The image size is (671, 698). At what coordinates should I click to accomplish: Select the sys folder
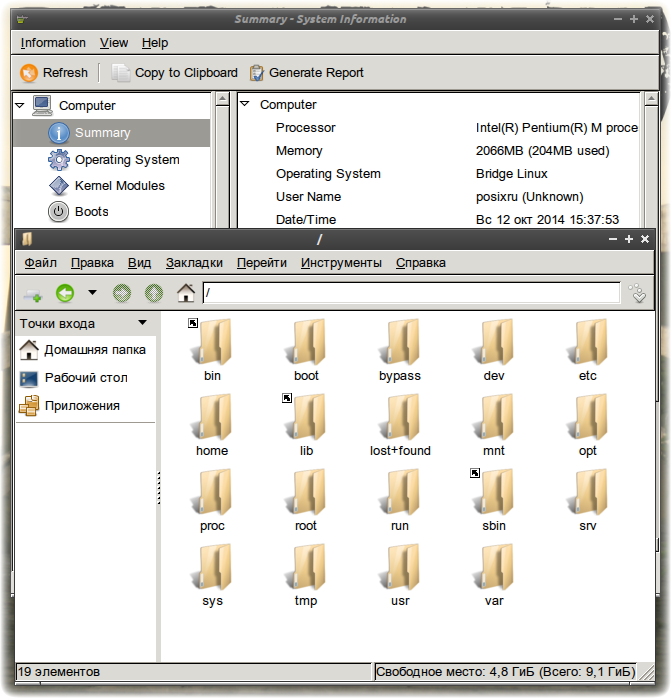pos(212,575)
